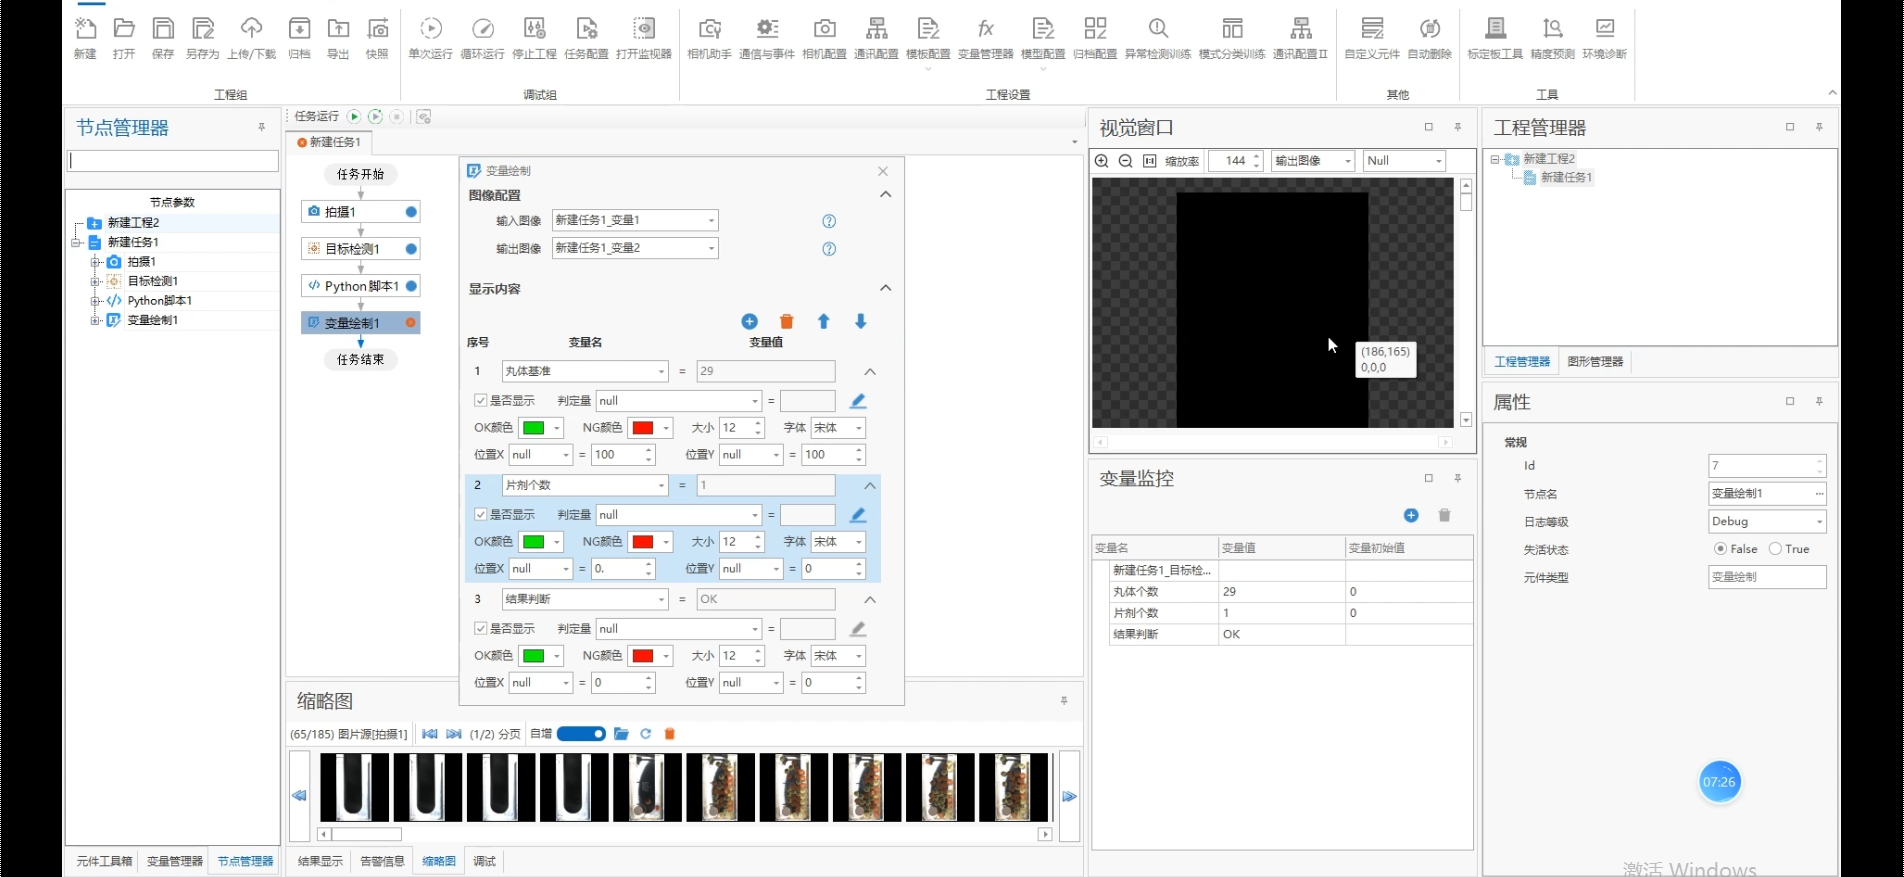
Task: Select 新建任务1 in 工程管理器 tree
Action: [1566, 178]
